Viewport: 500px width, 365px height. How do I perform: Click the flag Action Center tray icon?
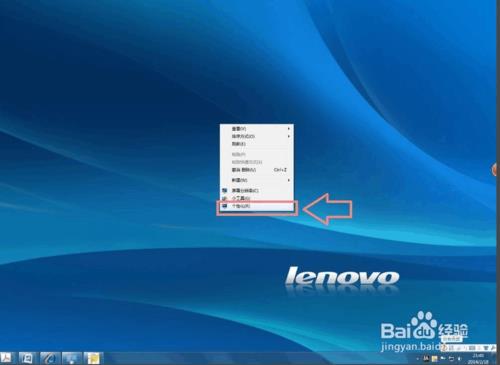[443, 359]
